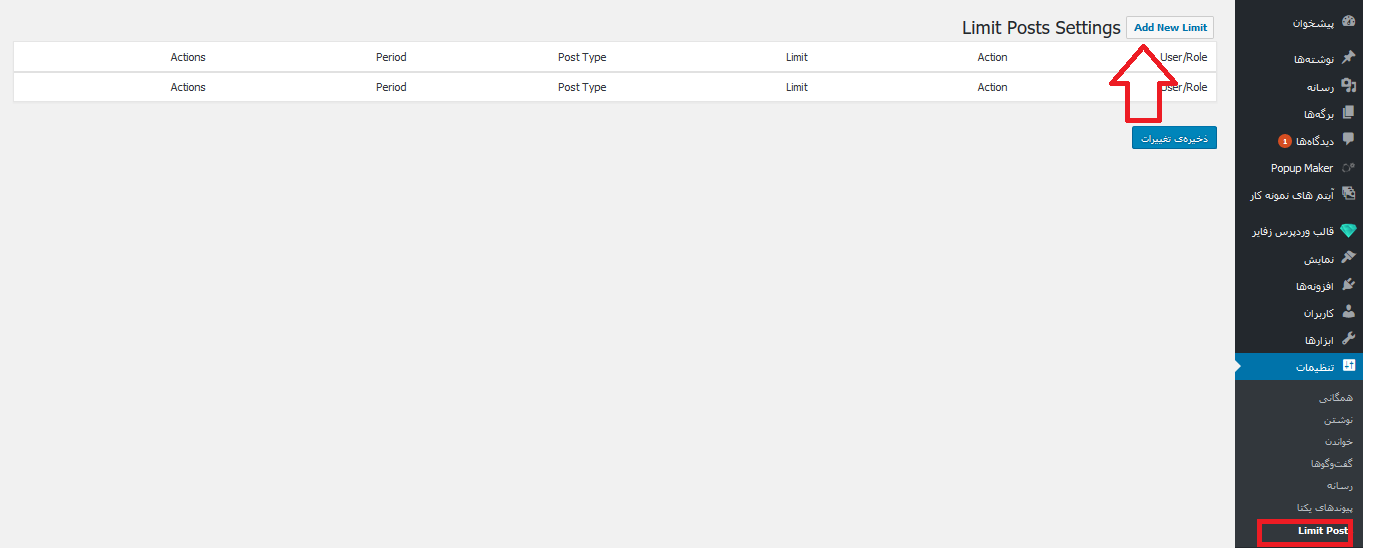Click the comments pending count badge
1374x548 pixels.
[x=1285, y=141]
